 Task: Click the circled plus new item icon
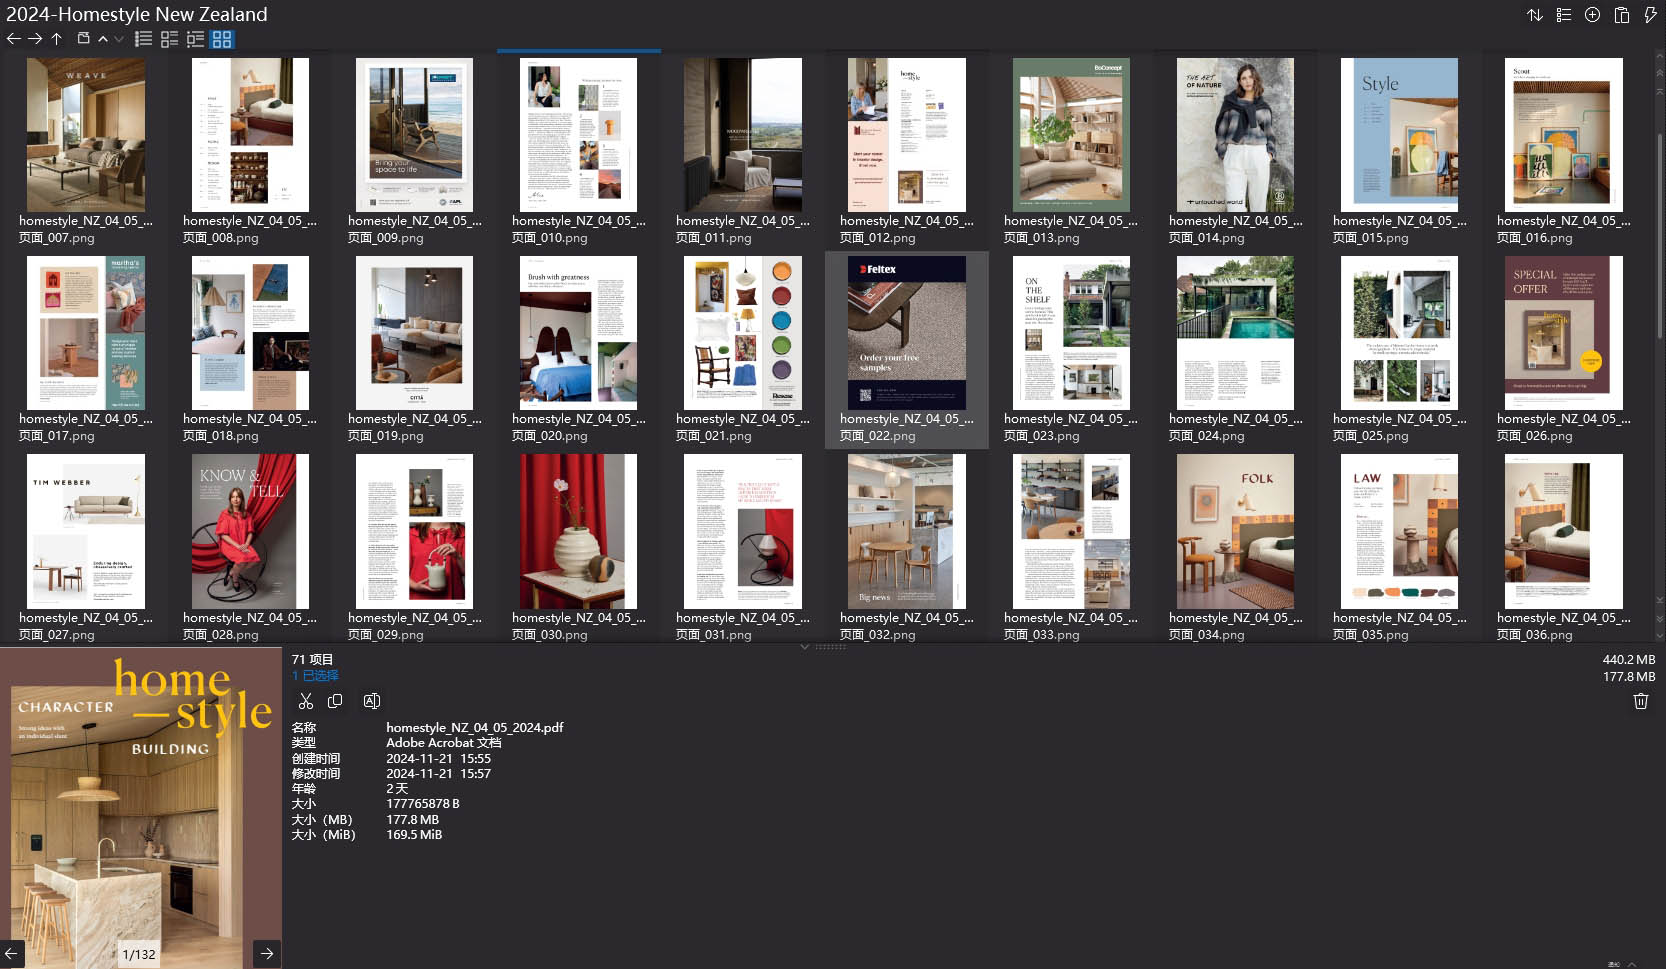(1593, 15)
